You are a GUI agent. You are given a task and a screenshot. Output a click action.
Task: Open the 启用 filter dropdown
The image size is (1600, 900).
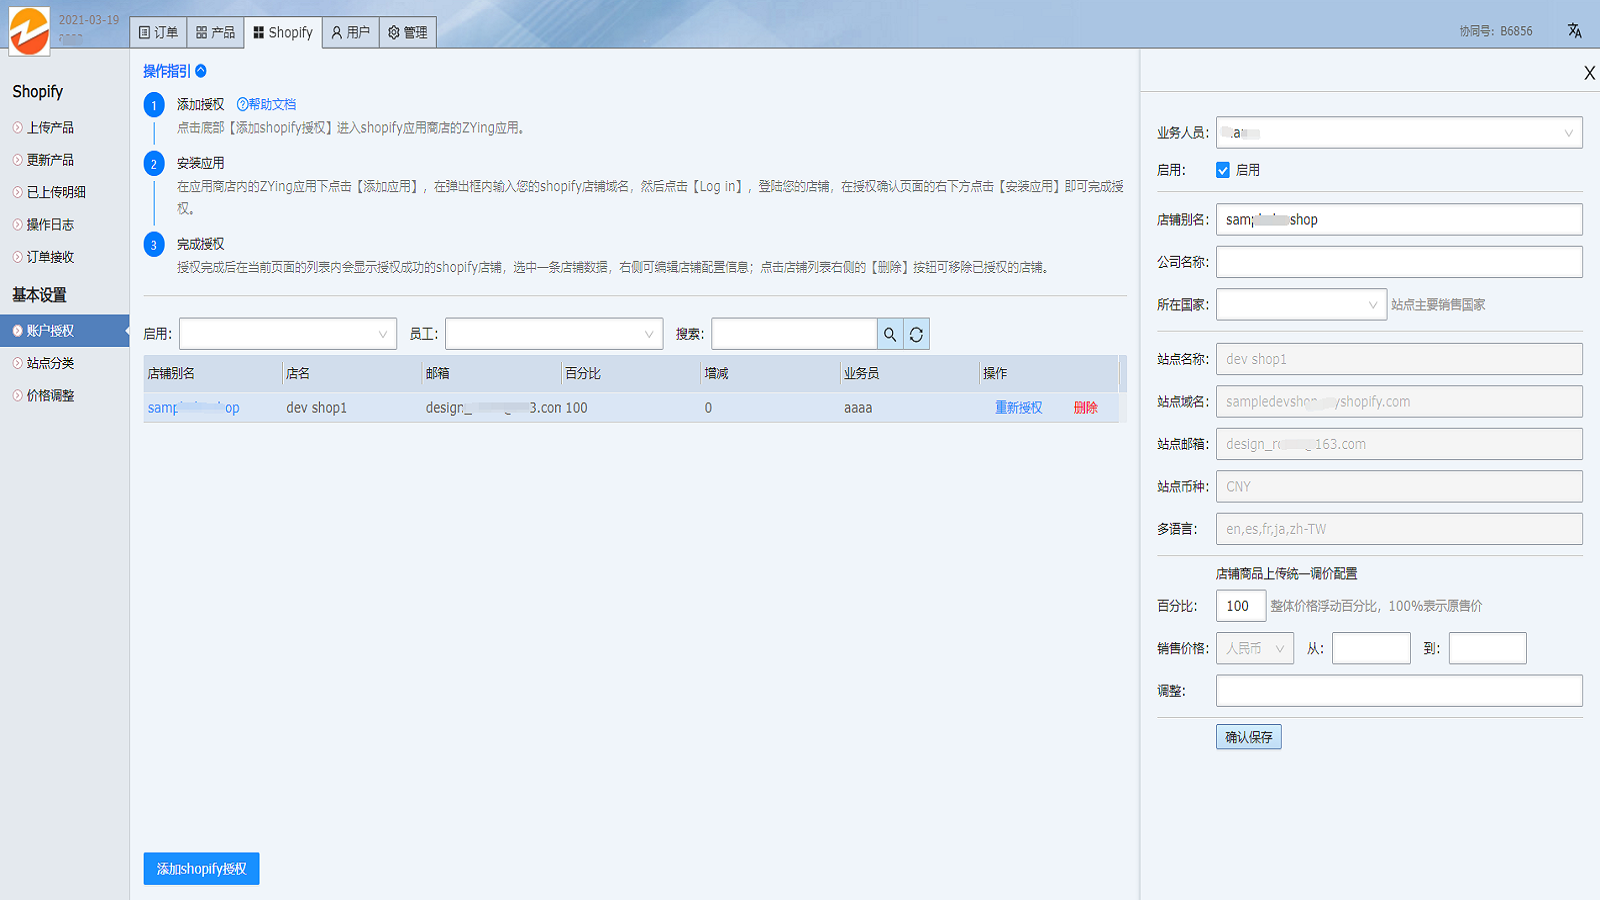click(x=288, y=334)
